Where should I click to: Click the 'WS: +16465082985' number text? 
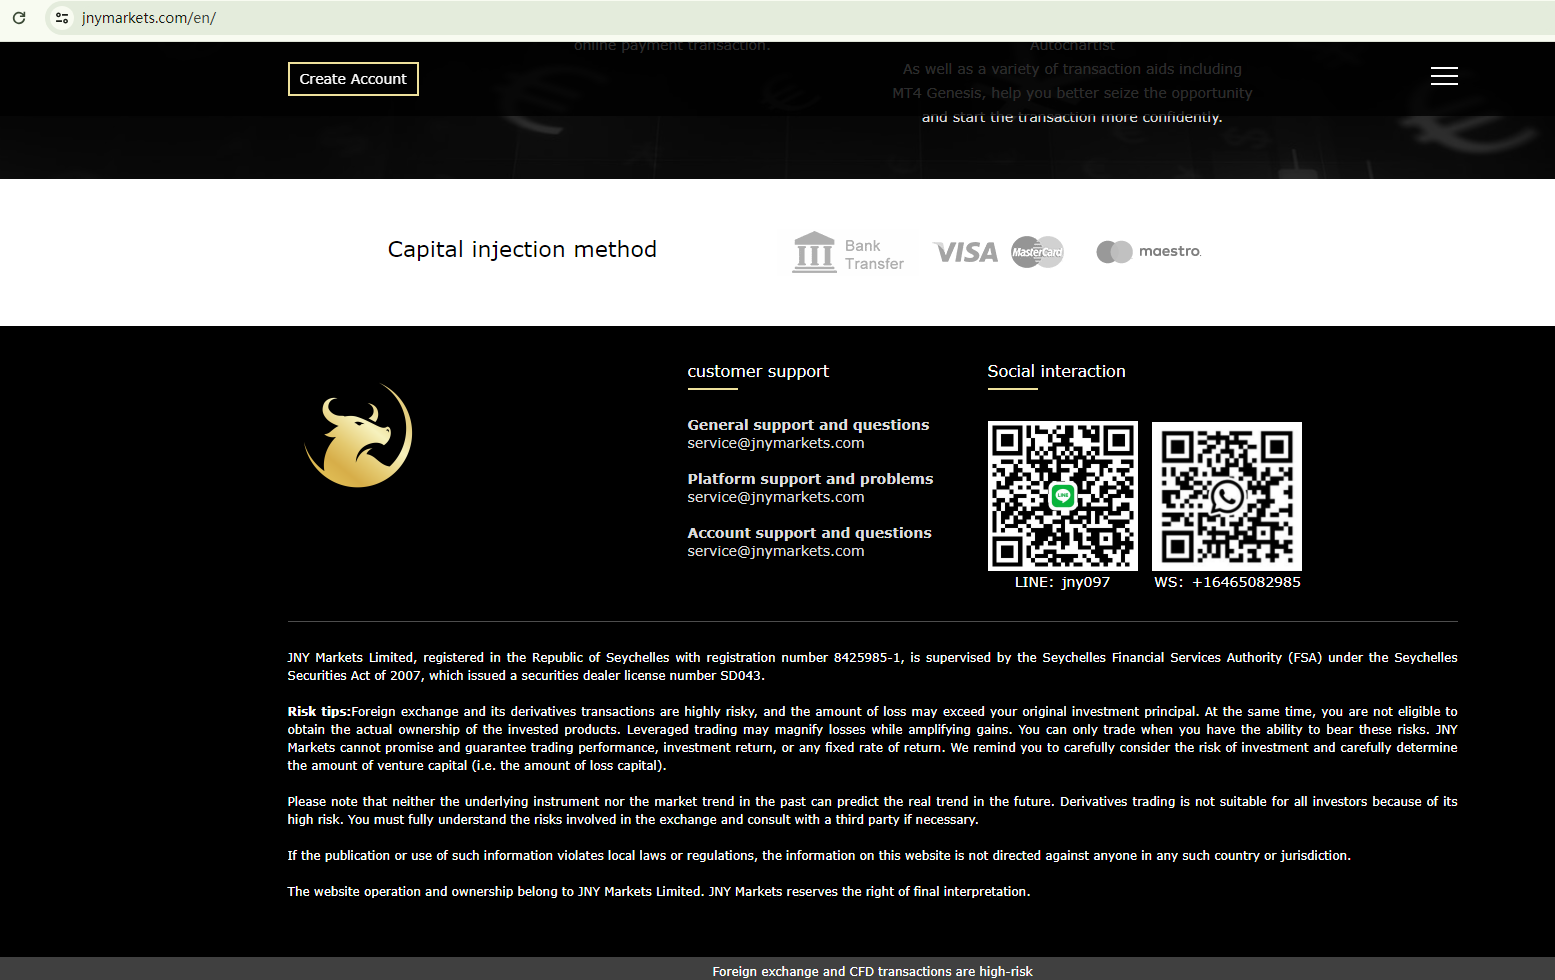(x=1227, y=582)
